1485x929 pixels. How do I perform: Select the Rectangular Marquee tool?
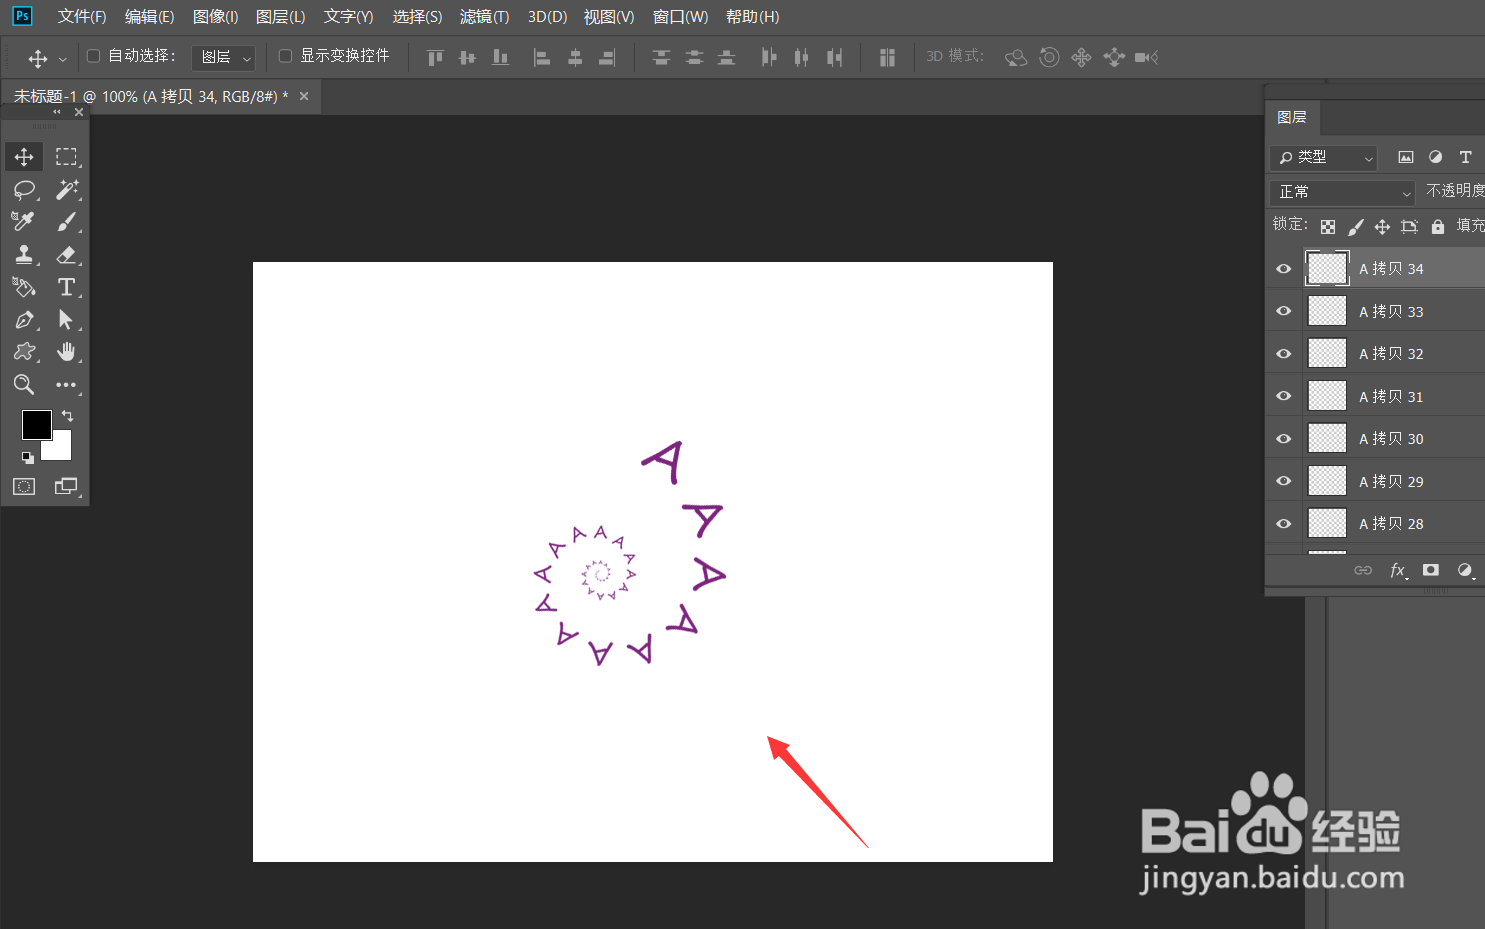click(67, 156)
